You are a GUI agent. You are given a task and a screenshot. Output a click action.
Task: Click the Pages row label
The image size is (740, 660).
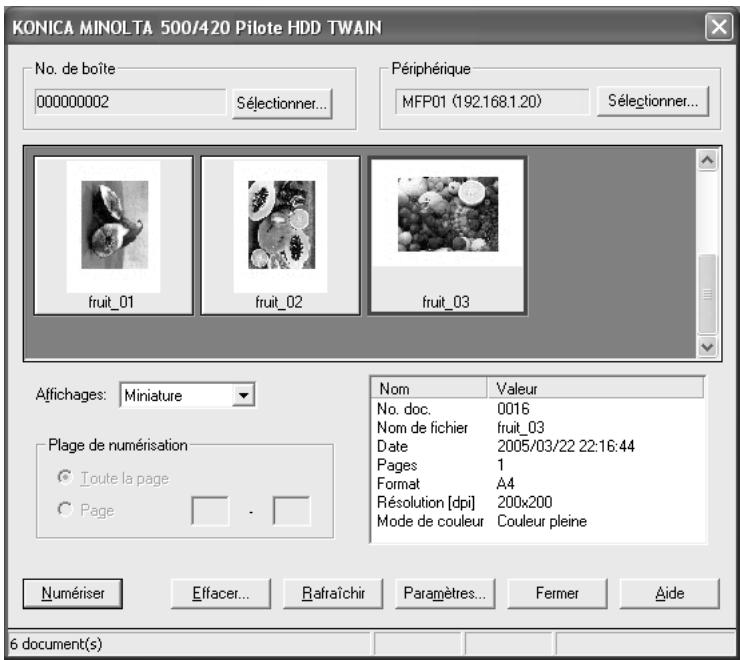pyautogui.click(x=397, y=465)
